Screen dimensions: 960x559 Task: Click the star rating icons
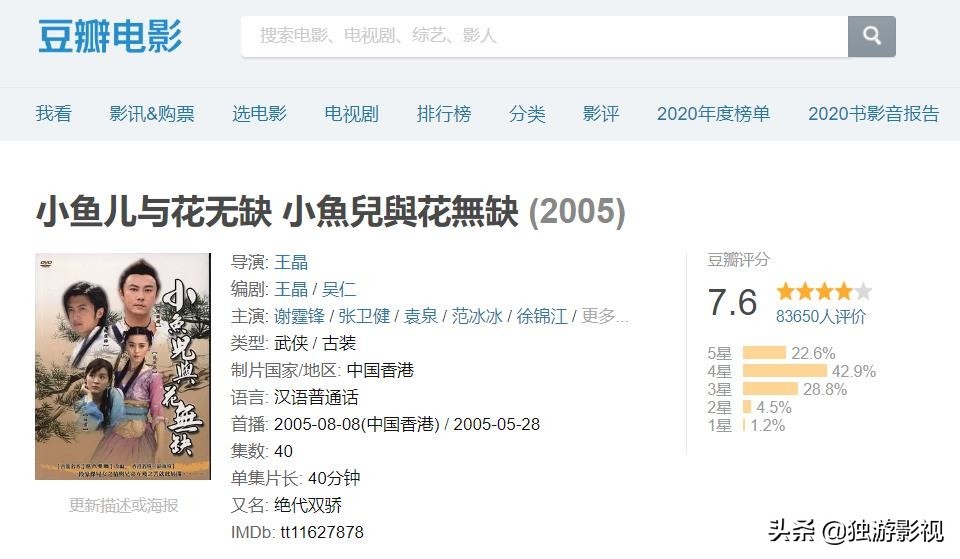[x=824, y=292]
